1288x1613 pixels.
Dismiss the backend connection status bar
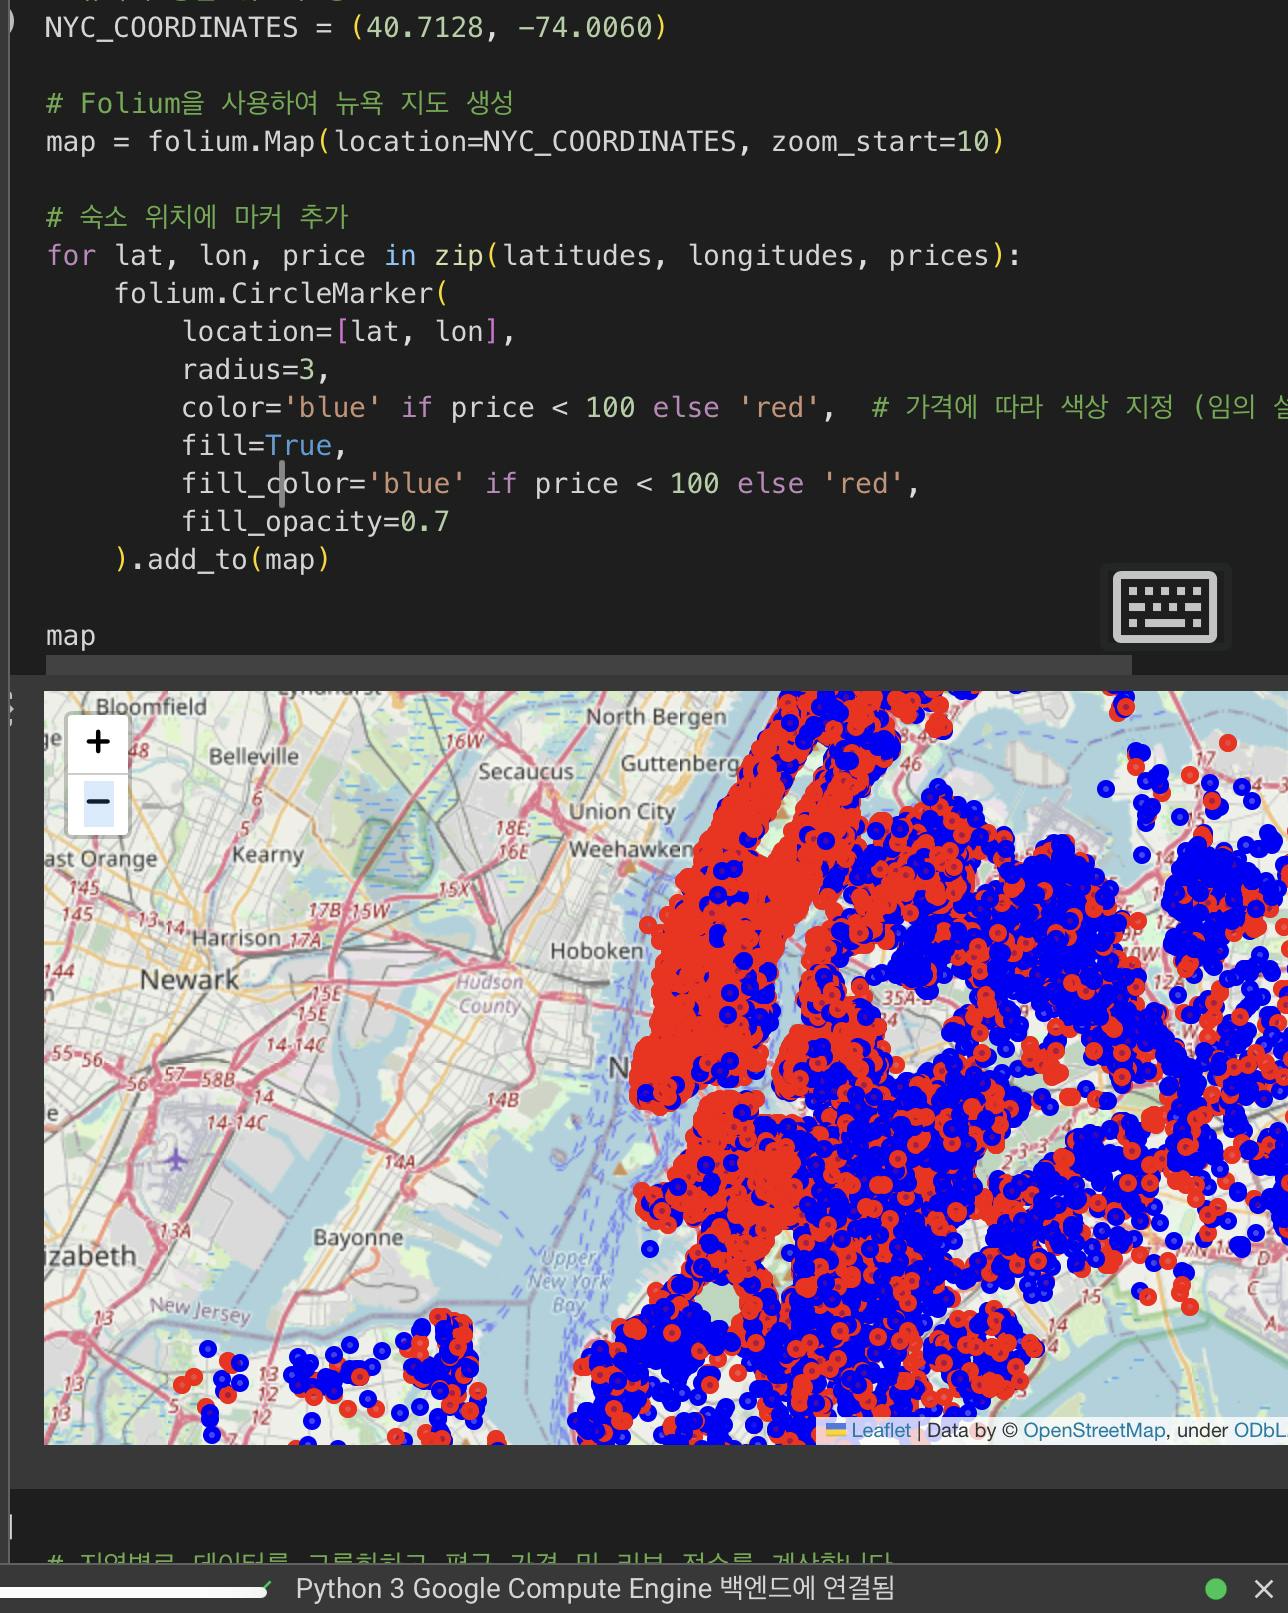(x=1264, y=1589)
